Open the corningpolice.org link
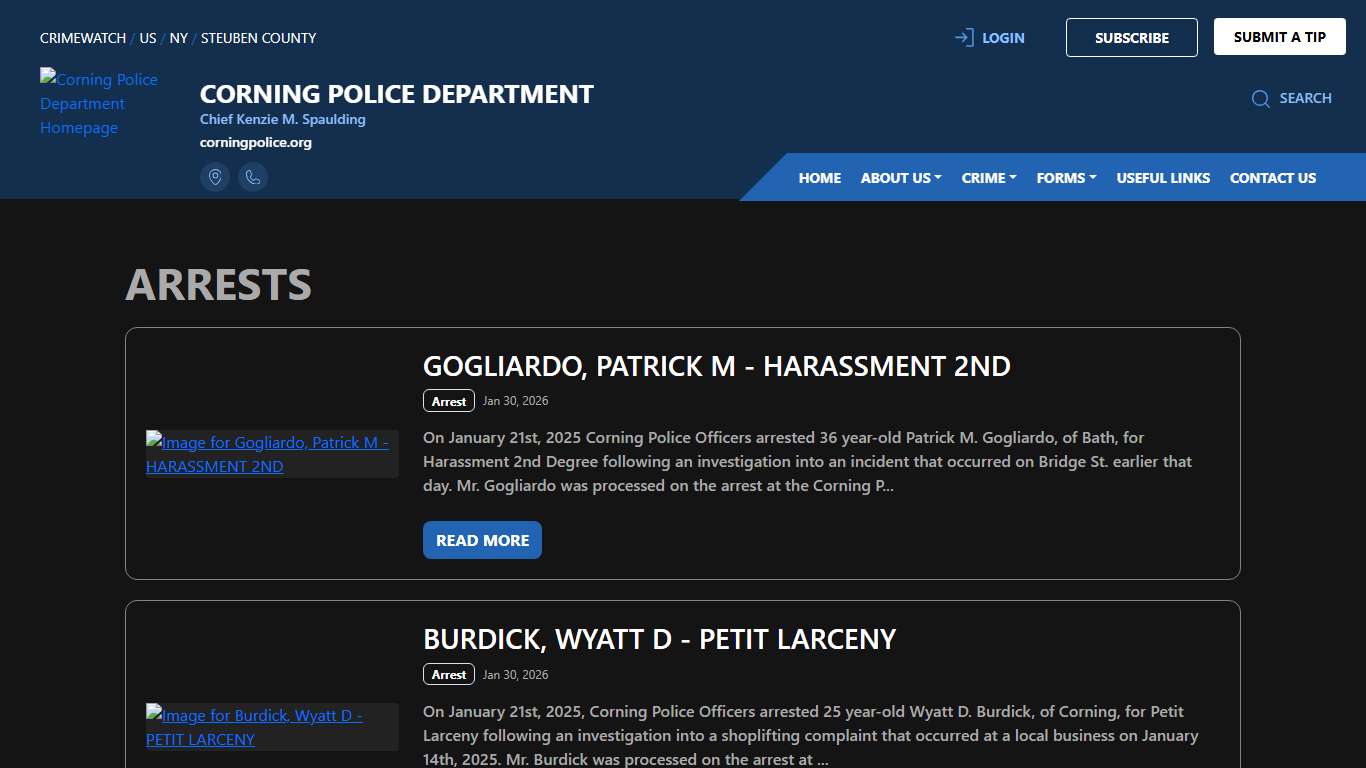 tap(255, 142)
